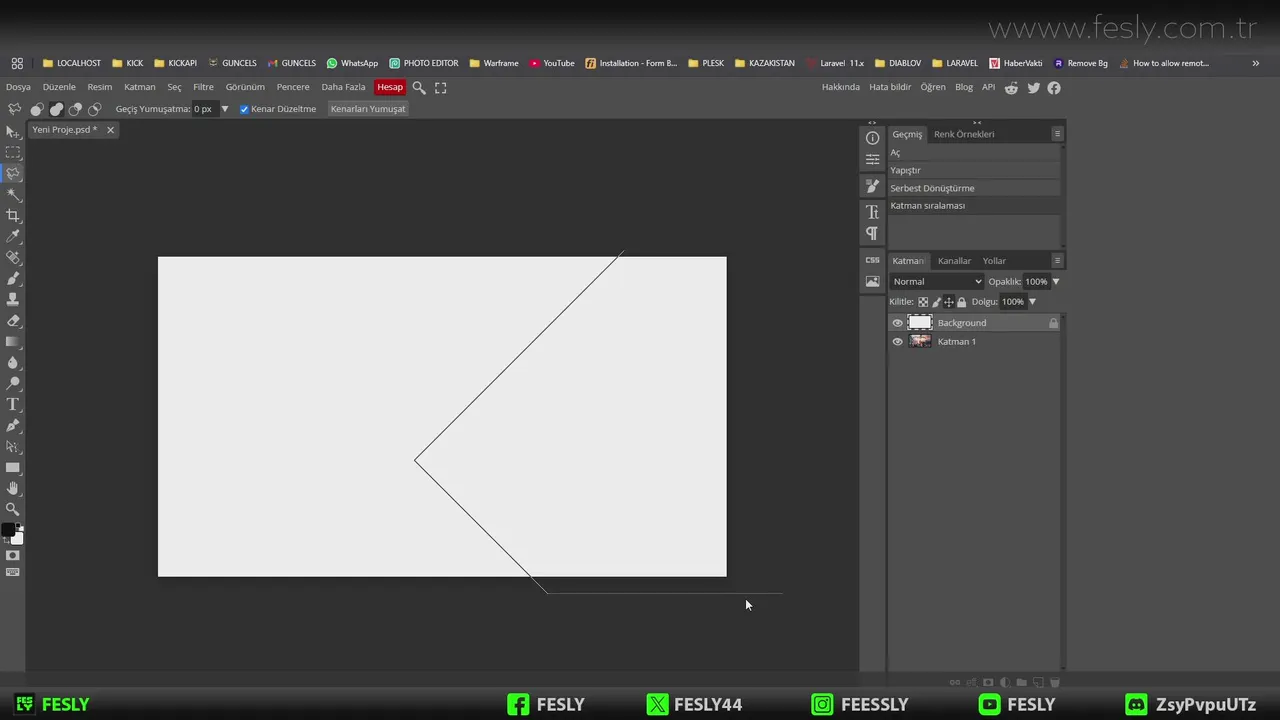The width and height of the screenshot is (1280, 720).
Task: Open the Dosya menu
Action: [x=18, y=87]
